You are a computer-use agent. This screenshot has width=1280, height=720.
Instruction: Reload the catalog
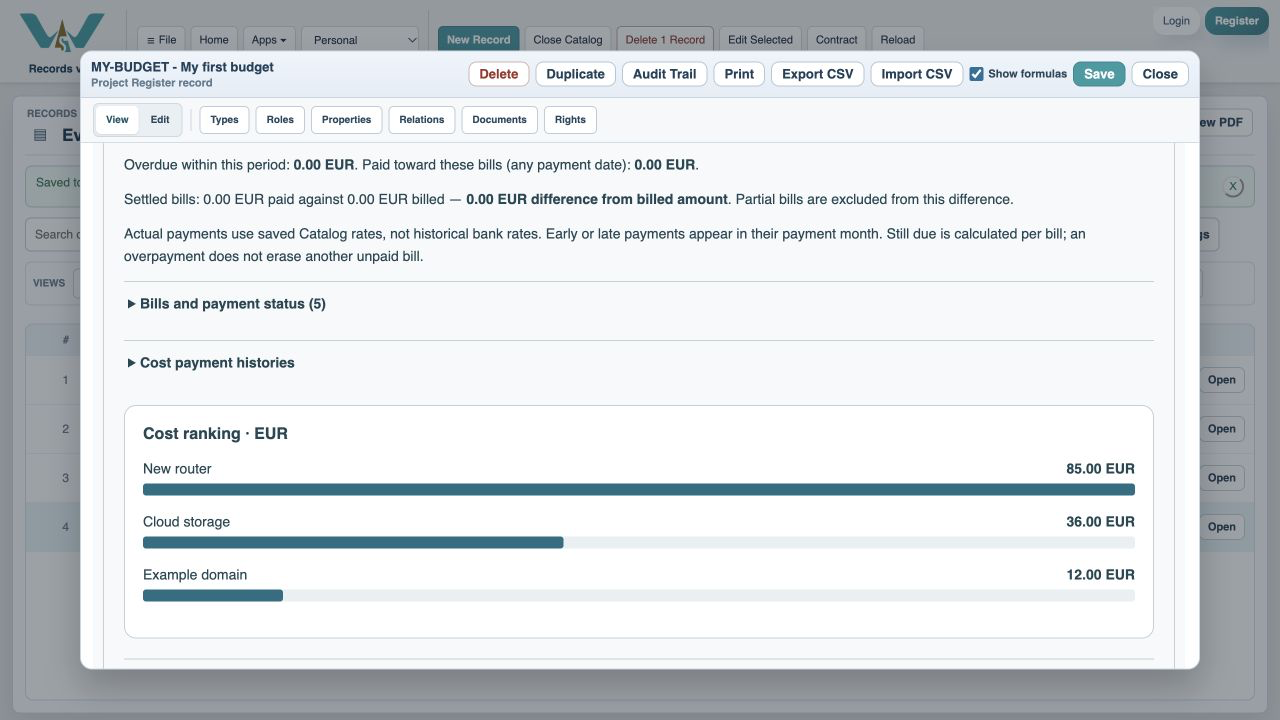tap(898, 40)
